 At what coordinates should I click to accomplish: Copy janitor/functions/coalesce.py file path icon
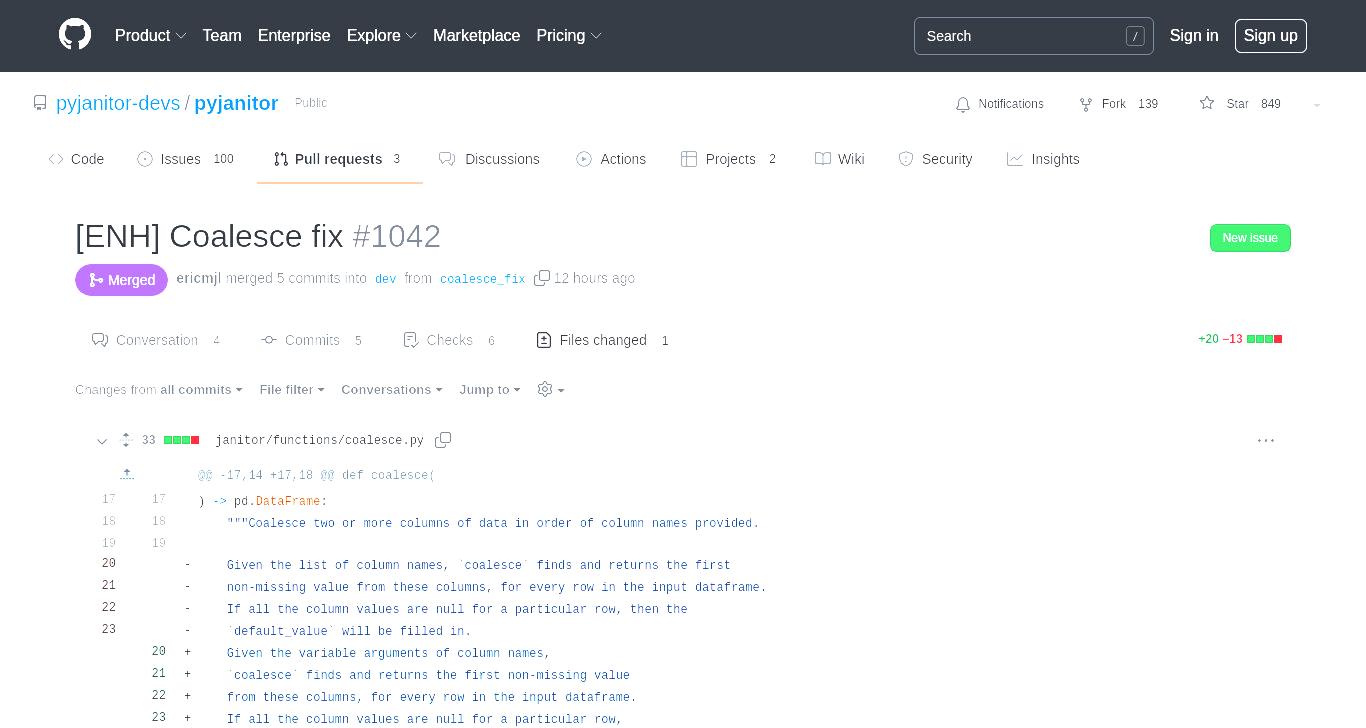(x=443, y=440)
